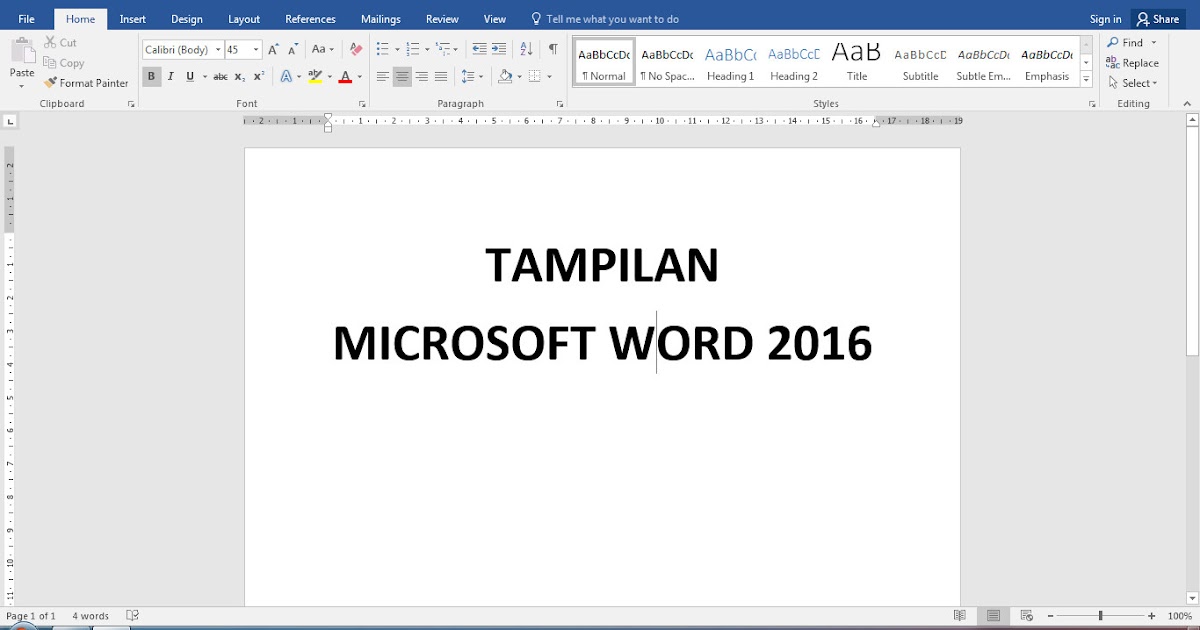
Task: Apply paragraph shading paint bucket
Action: click(x=505, y=77)
